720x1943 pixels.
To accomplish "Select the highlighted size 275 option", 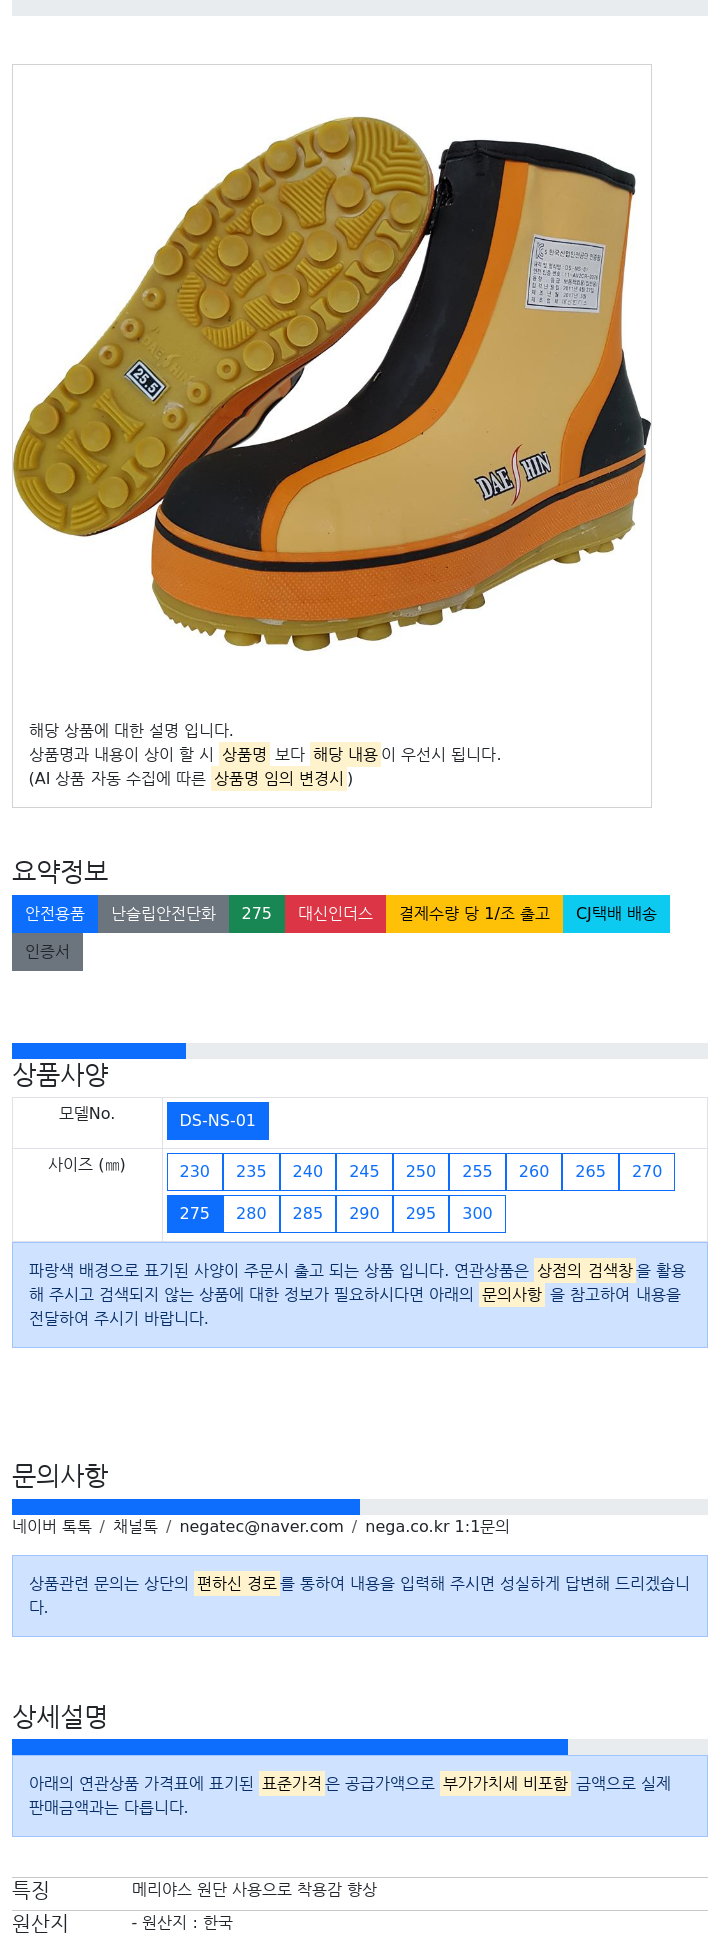I will (x=195, y=1214).
